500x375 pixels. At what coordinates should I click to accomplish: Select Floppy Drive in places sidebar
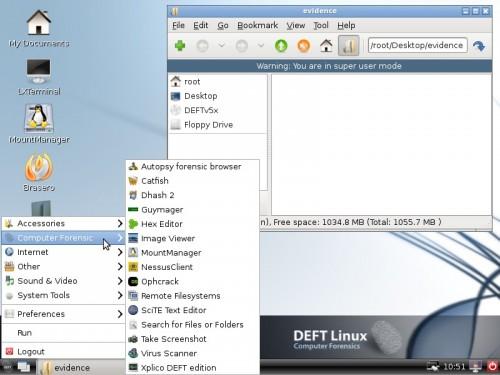218,125
